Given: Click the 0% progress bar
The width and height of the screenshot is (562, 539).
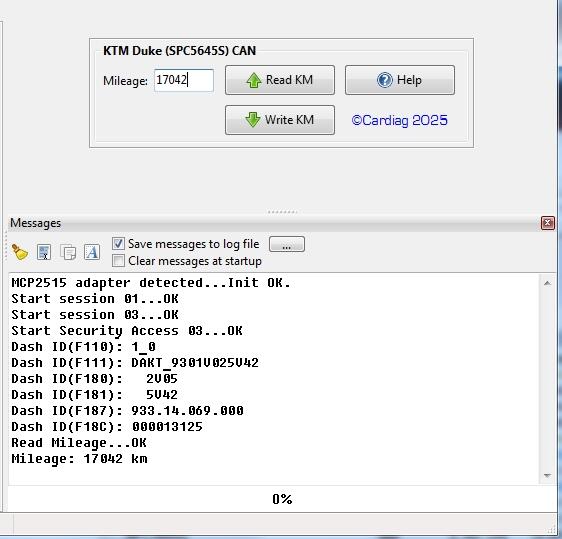Looking at the screenshot, I should click(x=282, y=499).
